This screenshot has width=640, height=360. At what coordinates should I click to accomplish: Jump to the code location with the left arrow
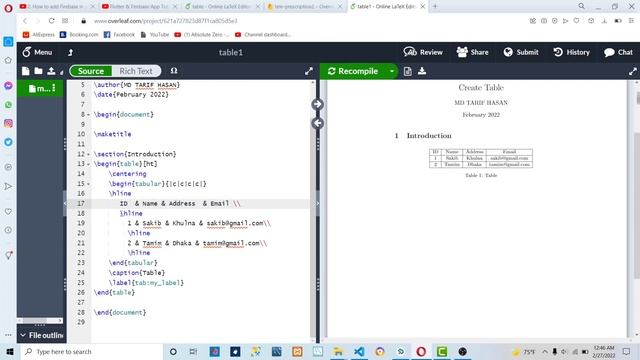point(318,123)
